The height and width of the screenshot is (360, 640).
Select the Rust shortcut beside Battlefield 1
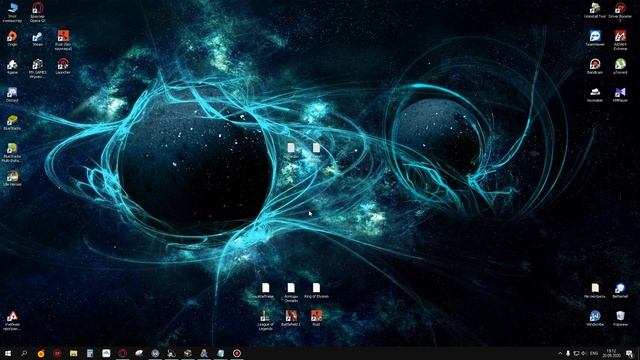[316, 318]
